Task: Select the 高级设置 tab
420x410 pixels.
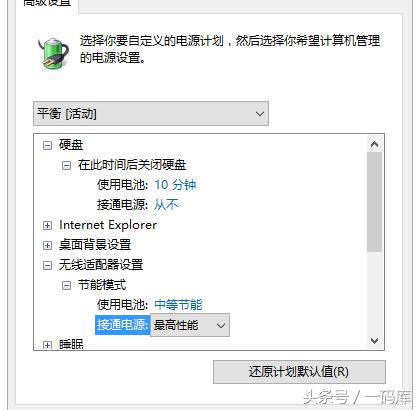Action: point(47,4)
